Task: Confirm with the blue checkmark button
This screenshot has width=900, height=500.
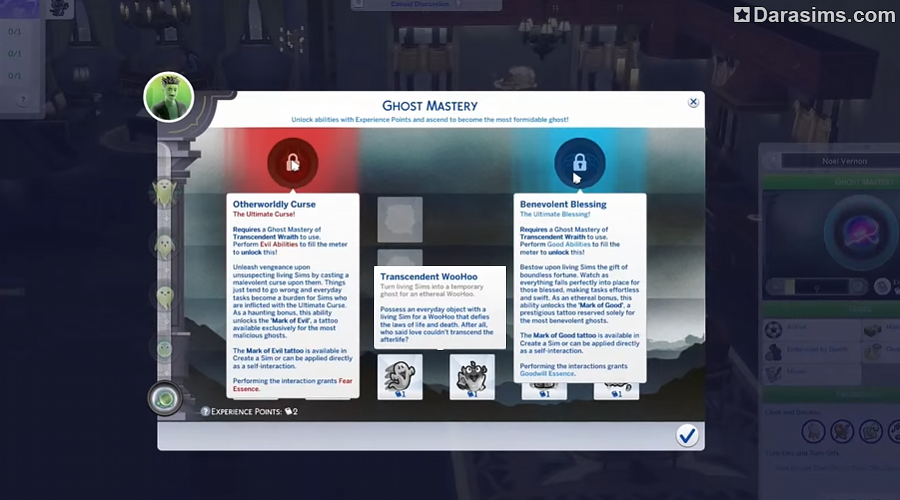Action: (x=686, y=436)
